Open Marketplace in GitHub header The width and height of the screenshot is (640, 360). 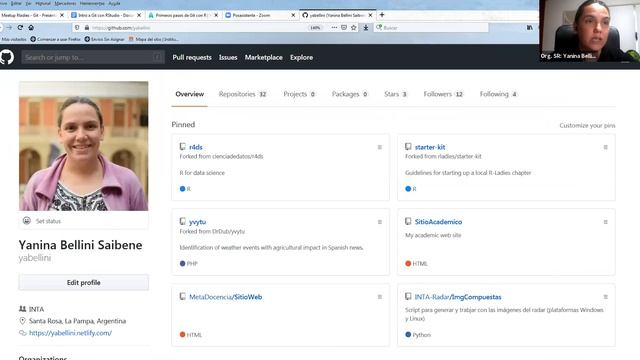pyautogui.click(x=264, y=58)
